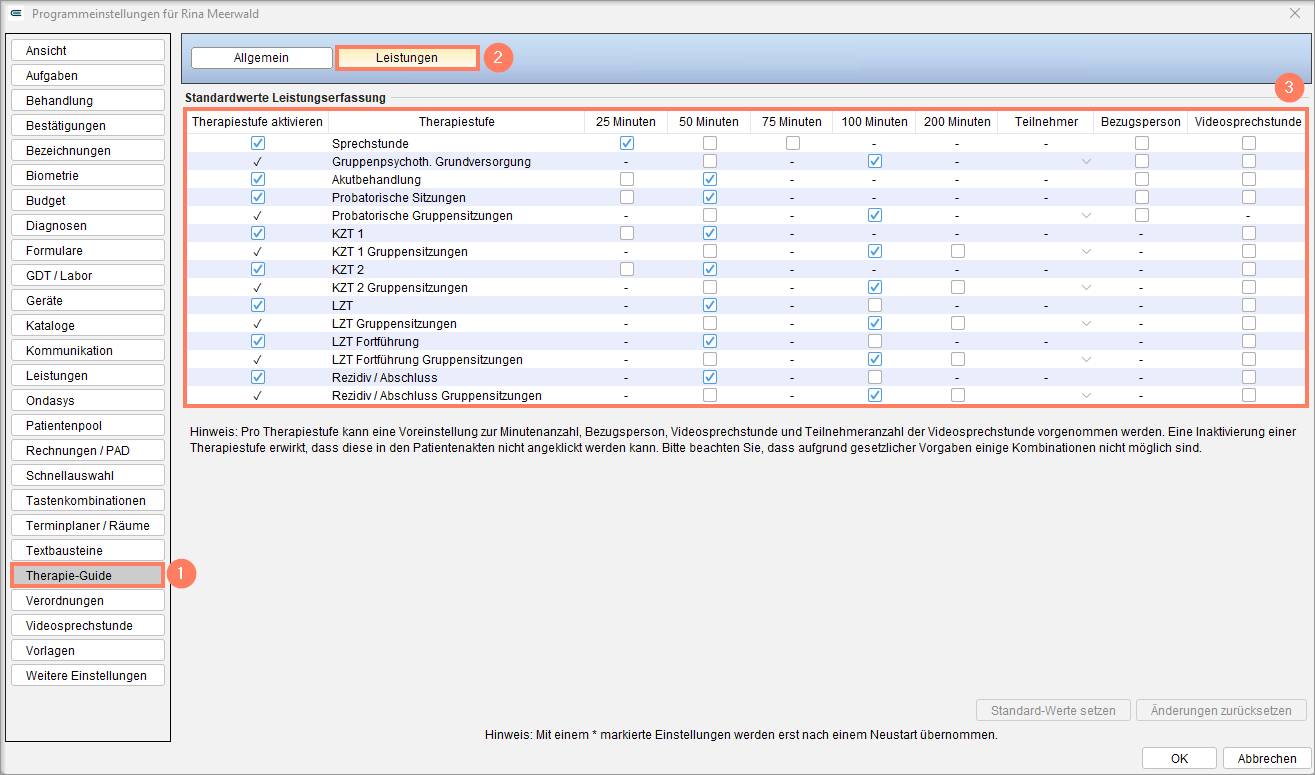Screen dimensions: 1315x775
Task: Toggle the Sprechstunde activation checkbox
Action: click(258, 143)
